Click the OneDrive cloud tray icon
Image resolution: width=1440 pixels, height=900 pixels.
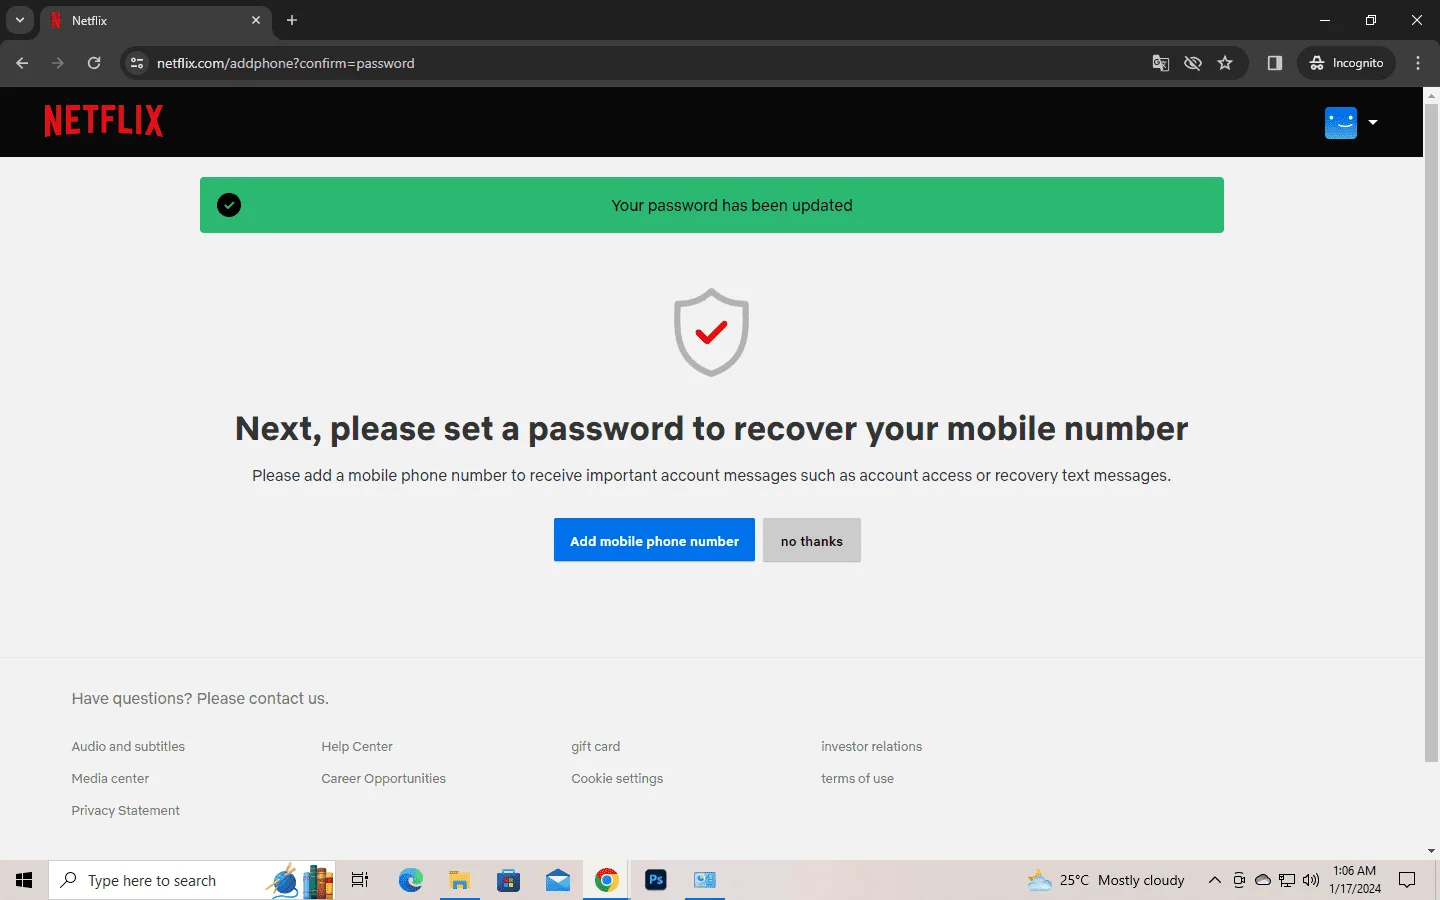(x=1263, y=880)
